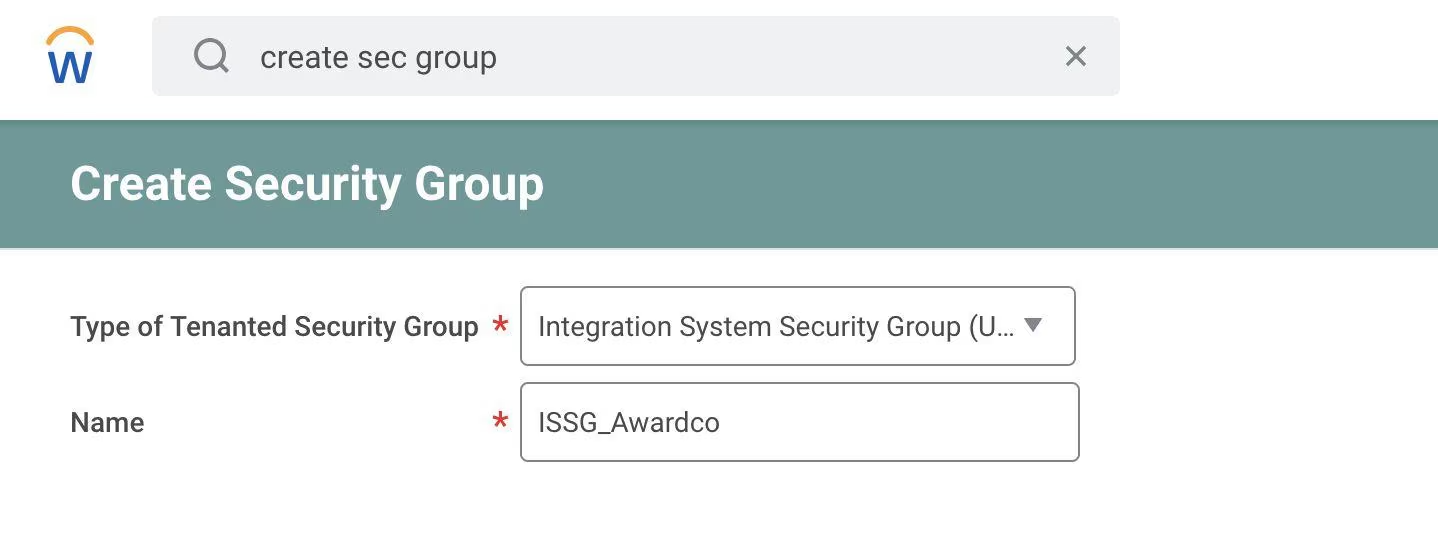Click the "Type of Tenanted Security Group" label

click(x=274, y=326)
